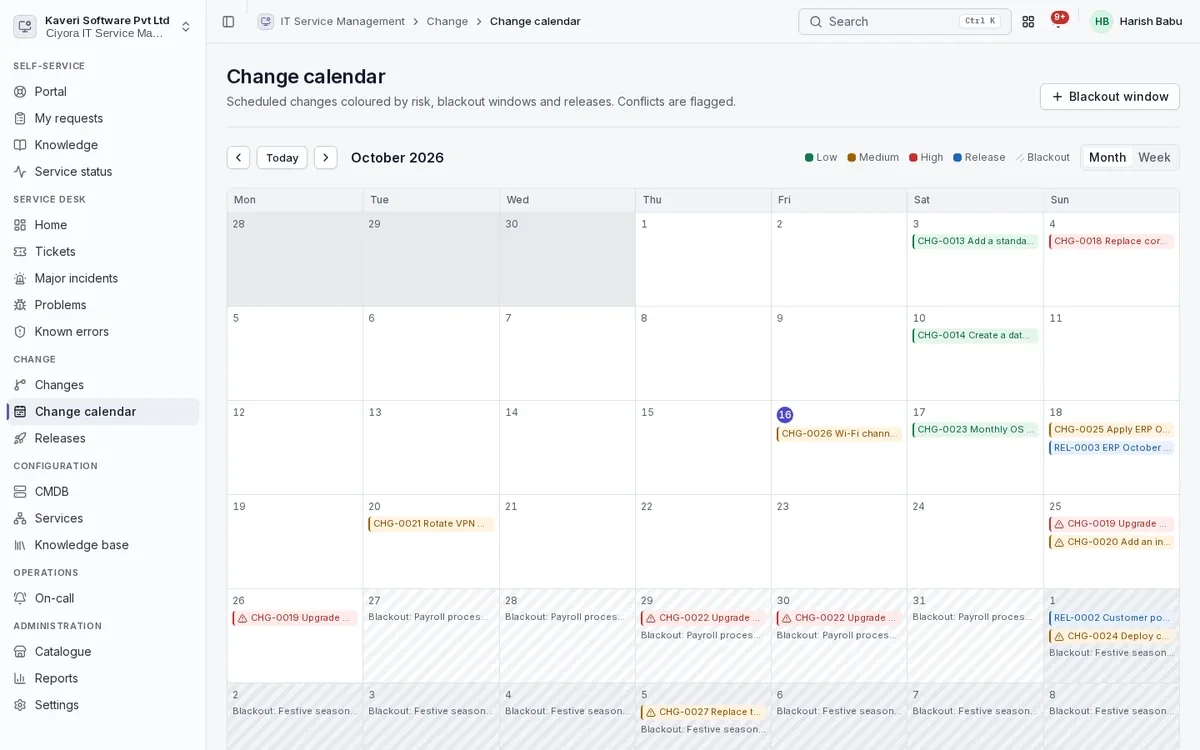Open REL-0002 Customer release
The width and height of the screenshot is (1200, 750).
pos(1111,618)
